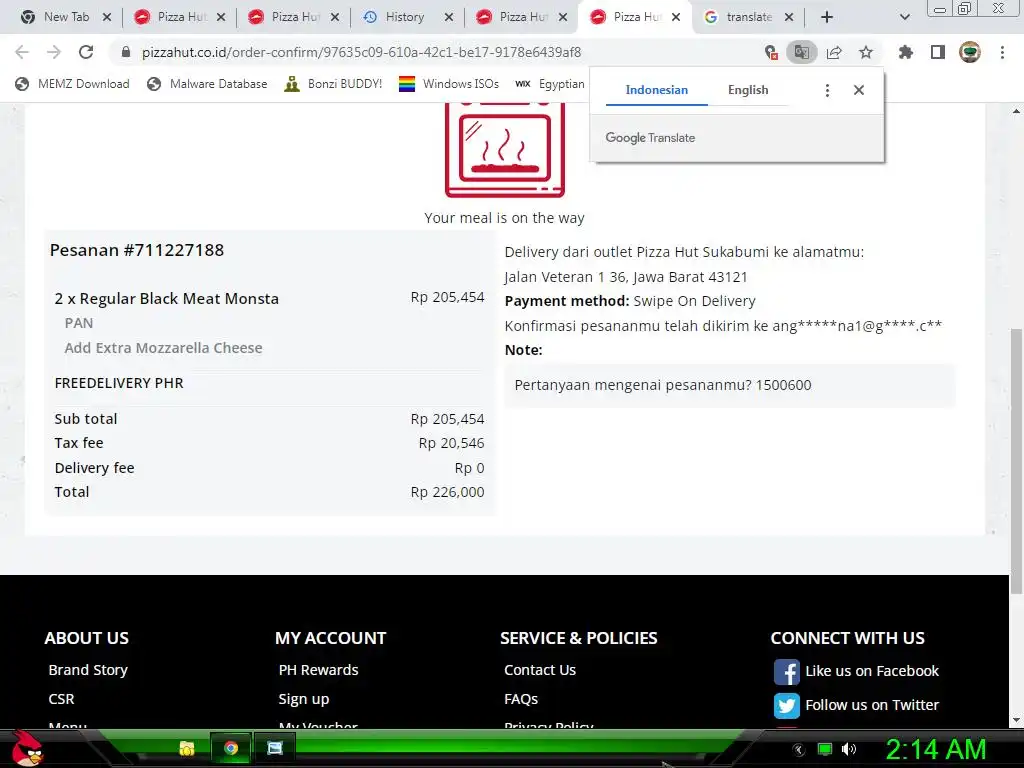Open file explorer from taskbar
The image size is (1024, 768).
point(187,748)
